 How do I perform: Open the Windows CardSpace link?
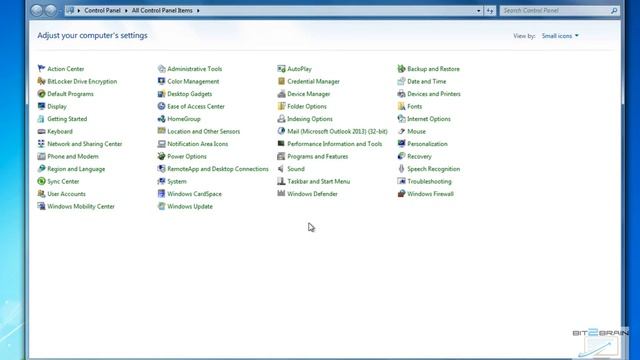(x=194, y=194)
